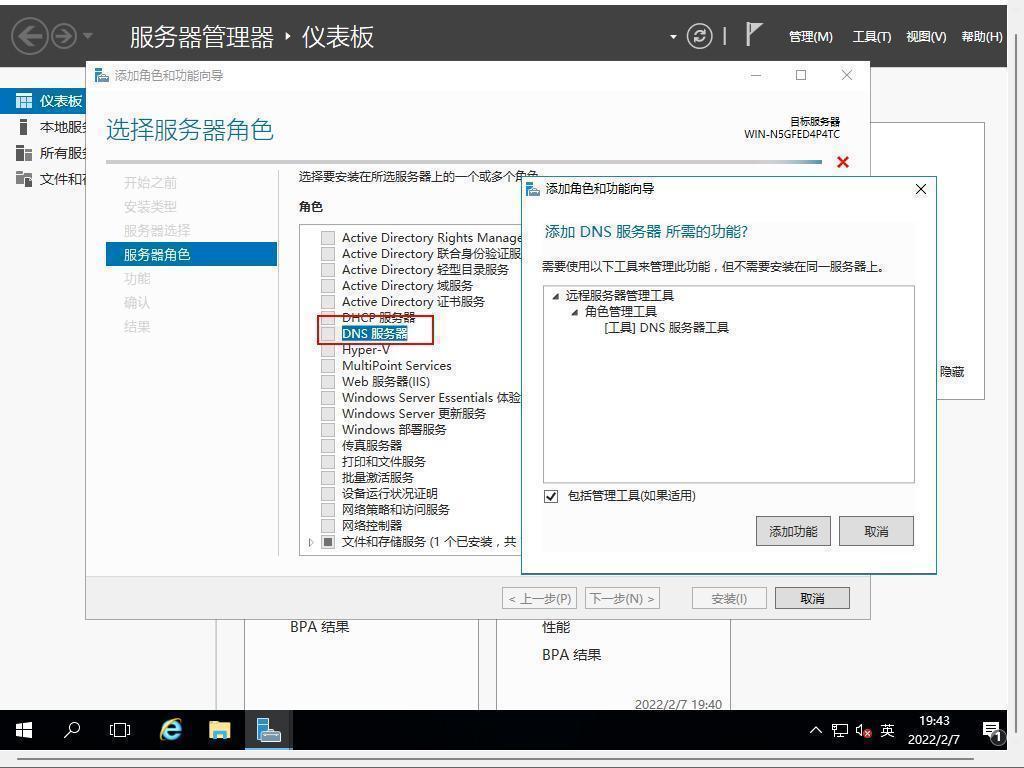The height and width of the screenshot is (768, 1024).
Task: Select the 批量激活服务 role text
Action: click(x=377, y=477)
